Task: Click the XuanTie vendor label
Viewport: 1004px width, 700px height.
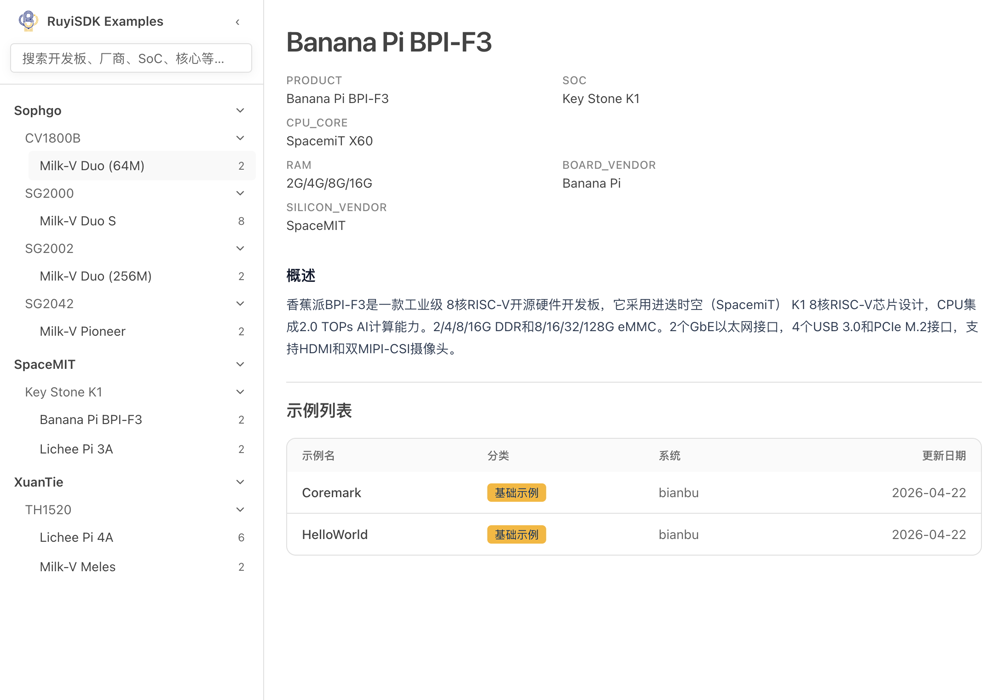Action: tap(38, 482)
